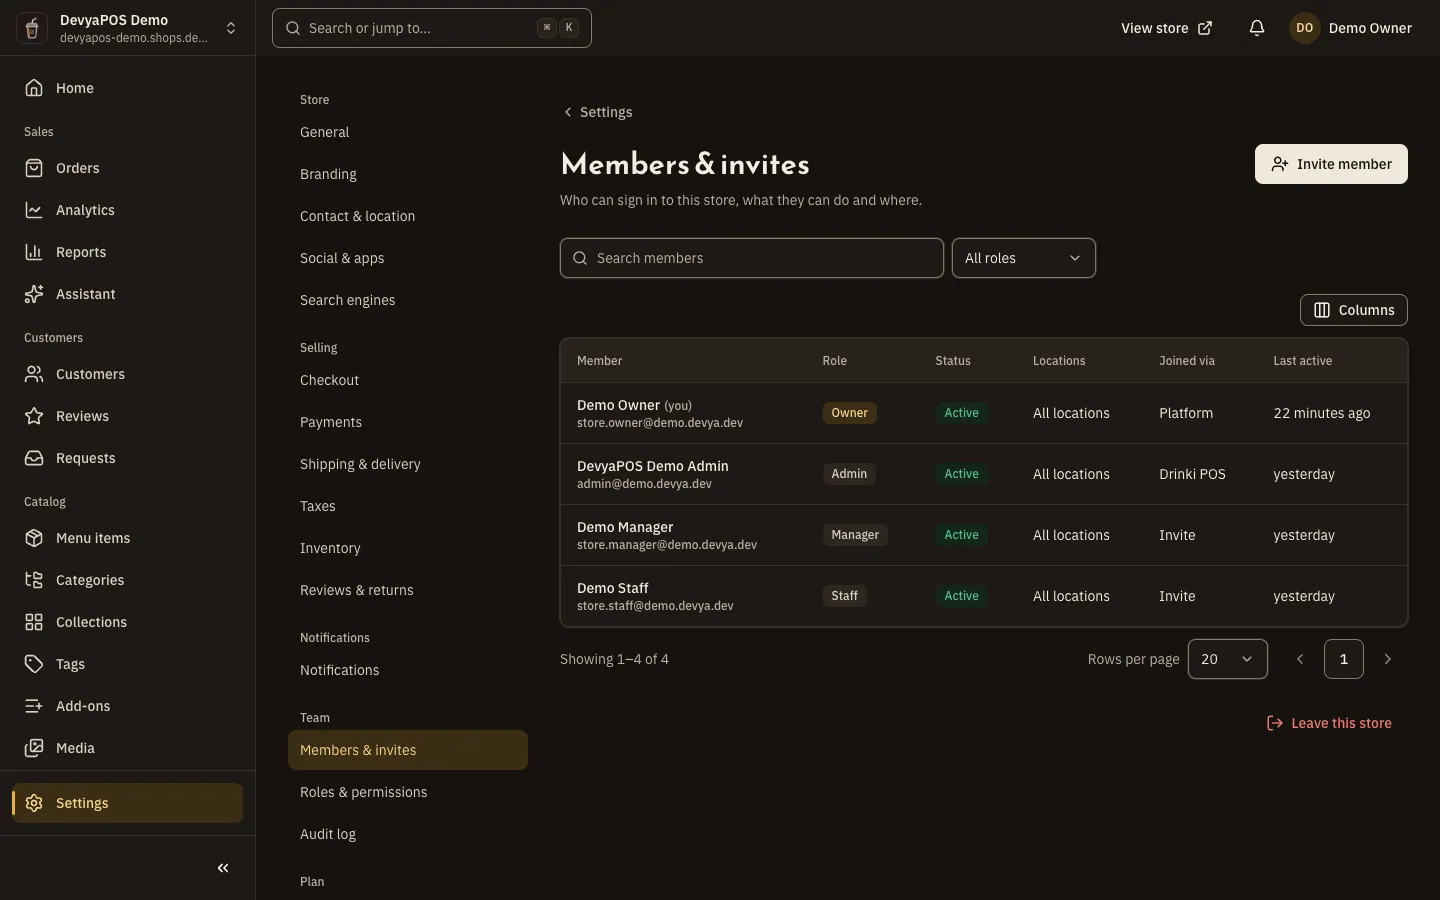
Task: Open Customers in the sidebar
Action: pyautogui.click(x=127, y=374)
